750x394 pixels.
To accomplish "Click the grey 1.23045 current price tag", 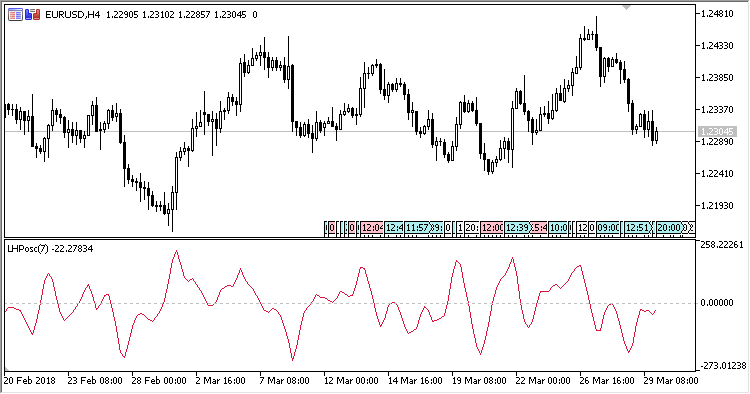I will click(717, 131).
